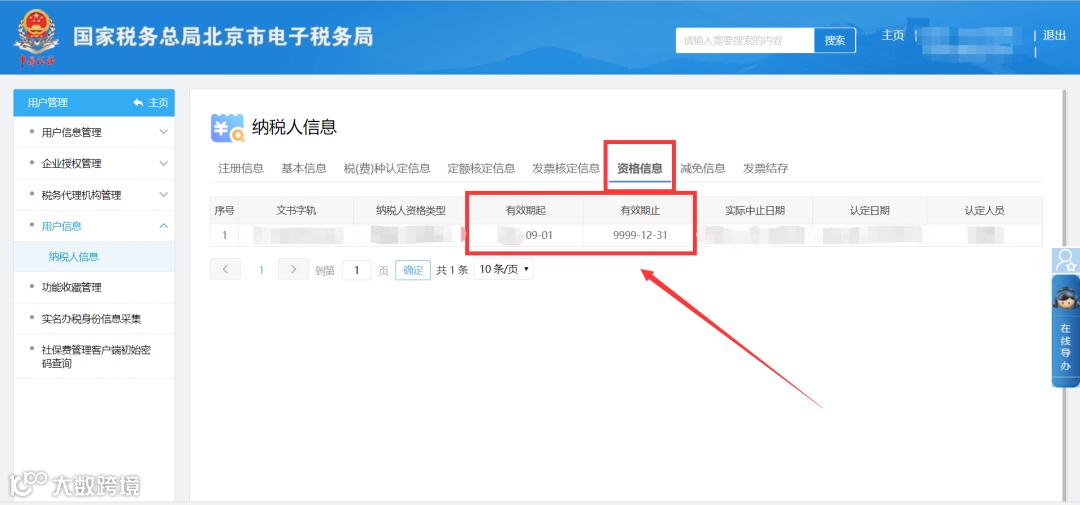Screen dimensions: 1080x505
Task: Click the 09-01 有效期起 cell
Action: (525, 235)
